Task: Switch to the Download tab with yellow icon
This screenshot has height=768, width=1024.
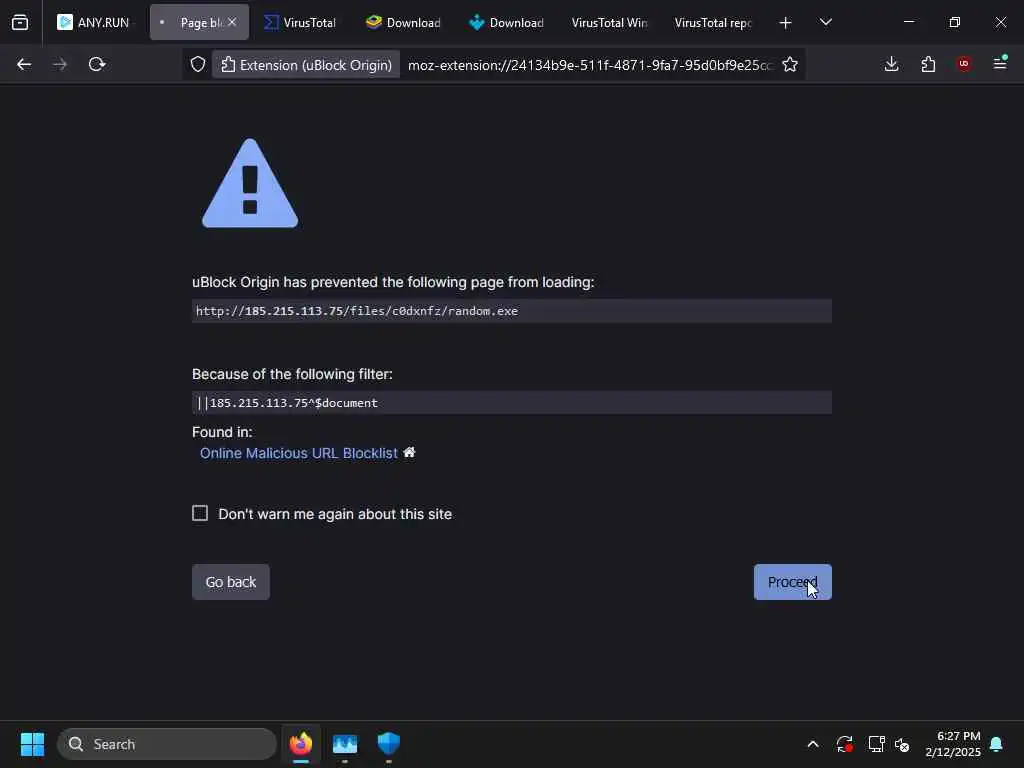Action: pos(403,23)
